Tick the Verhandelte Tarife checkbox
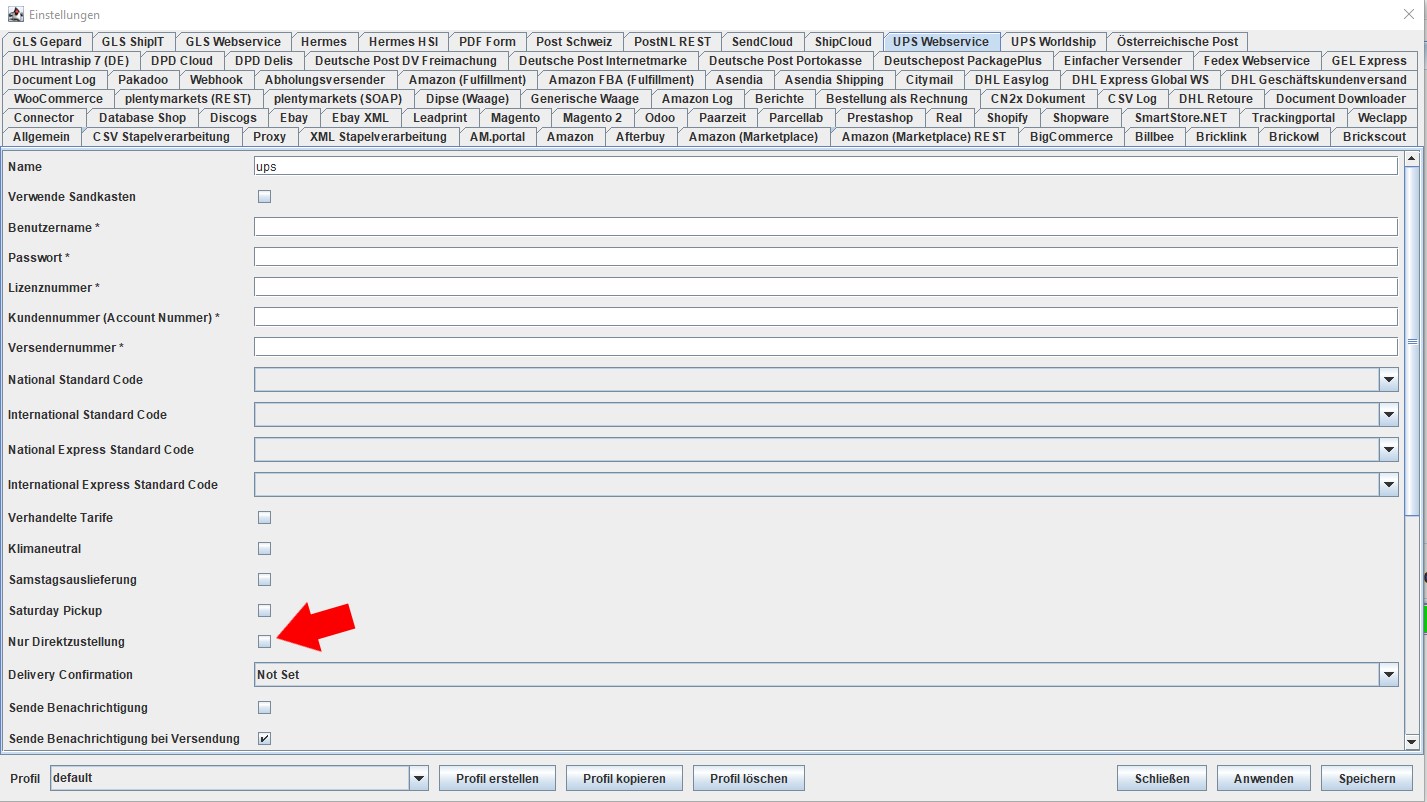The image size is (1427, 802). tap(265, 518)
